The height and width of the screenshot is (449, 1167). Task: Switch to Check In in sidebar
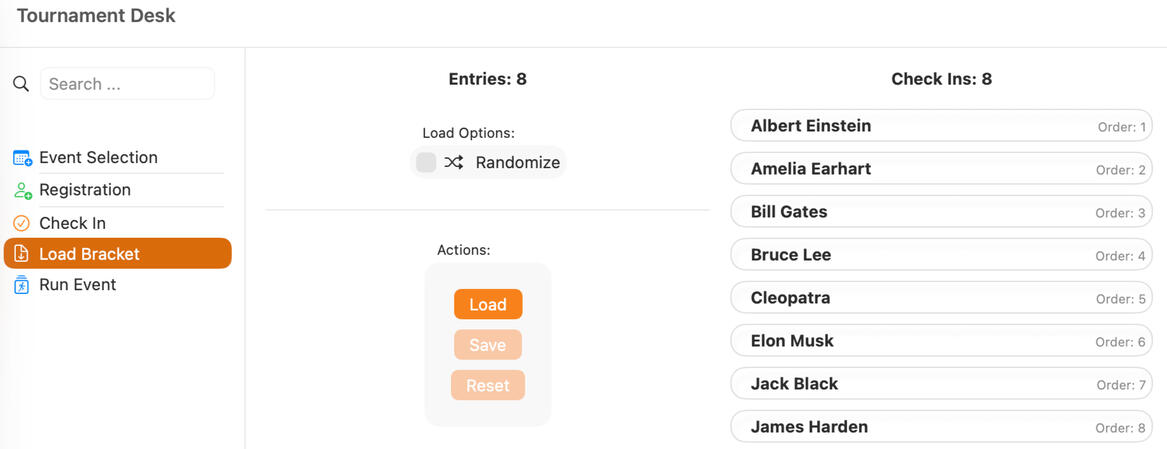tap(72, 223)
